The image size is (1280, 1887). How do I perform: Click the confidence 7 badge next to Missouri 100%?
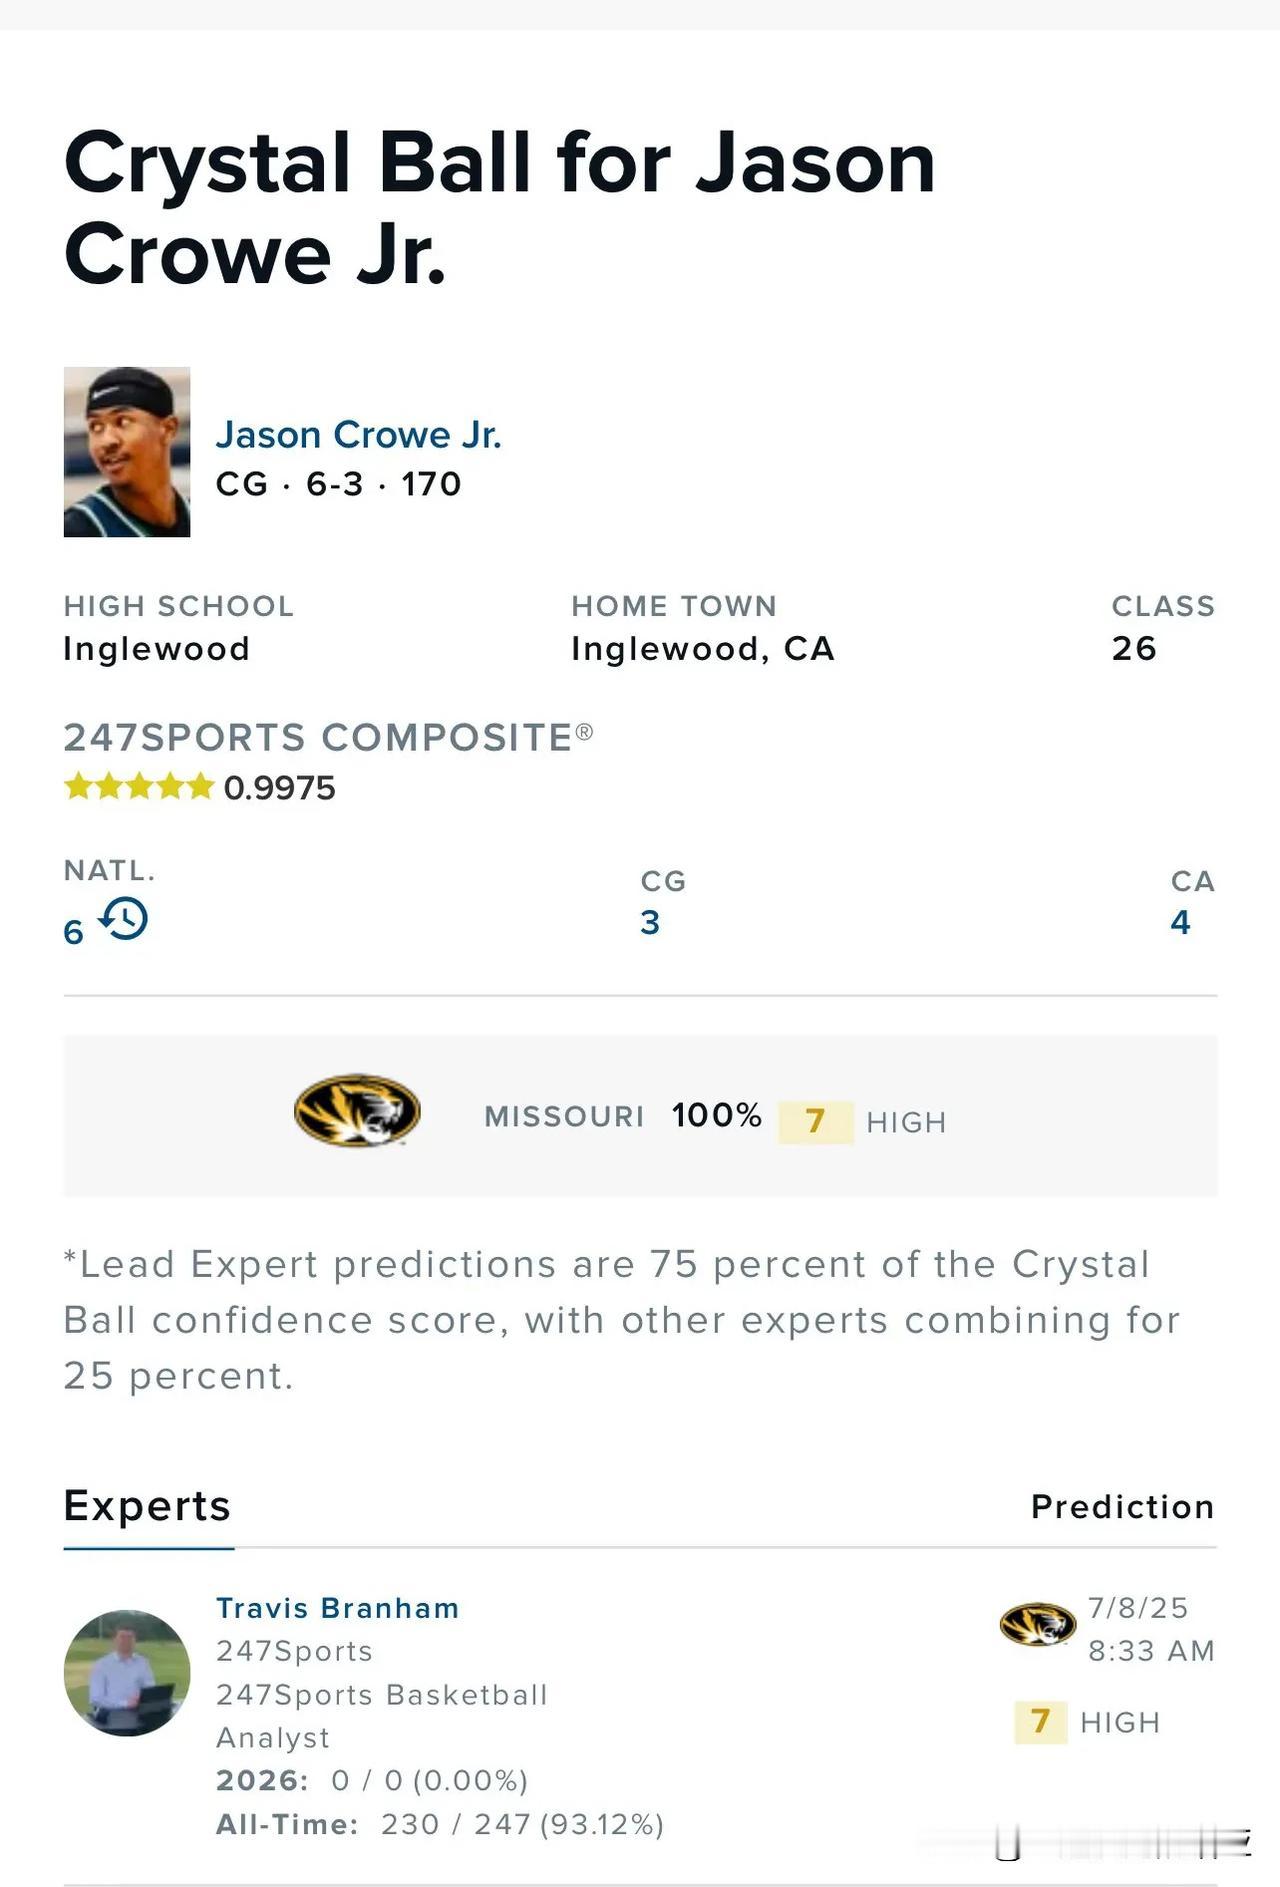point(815,1122)
